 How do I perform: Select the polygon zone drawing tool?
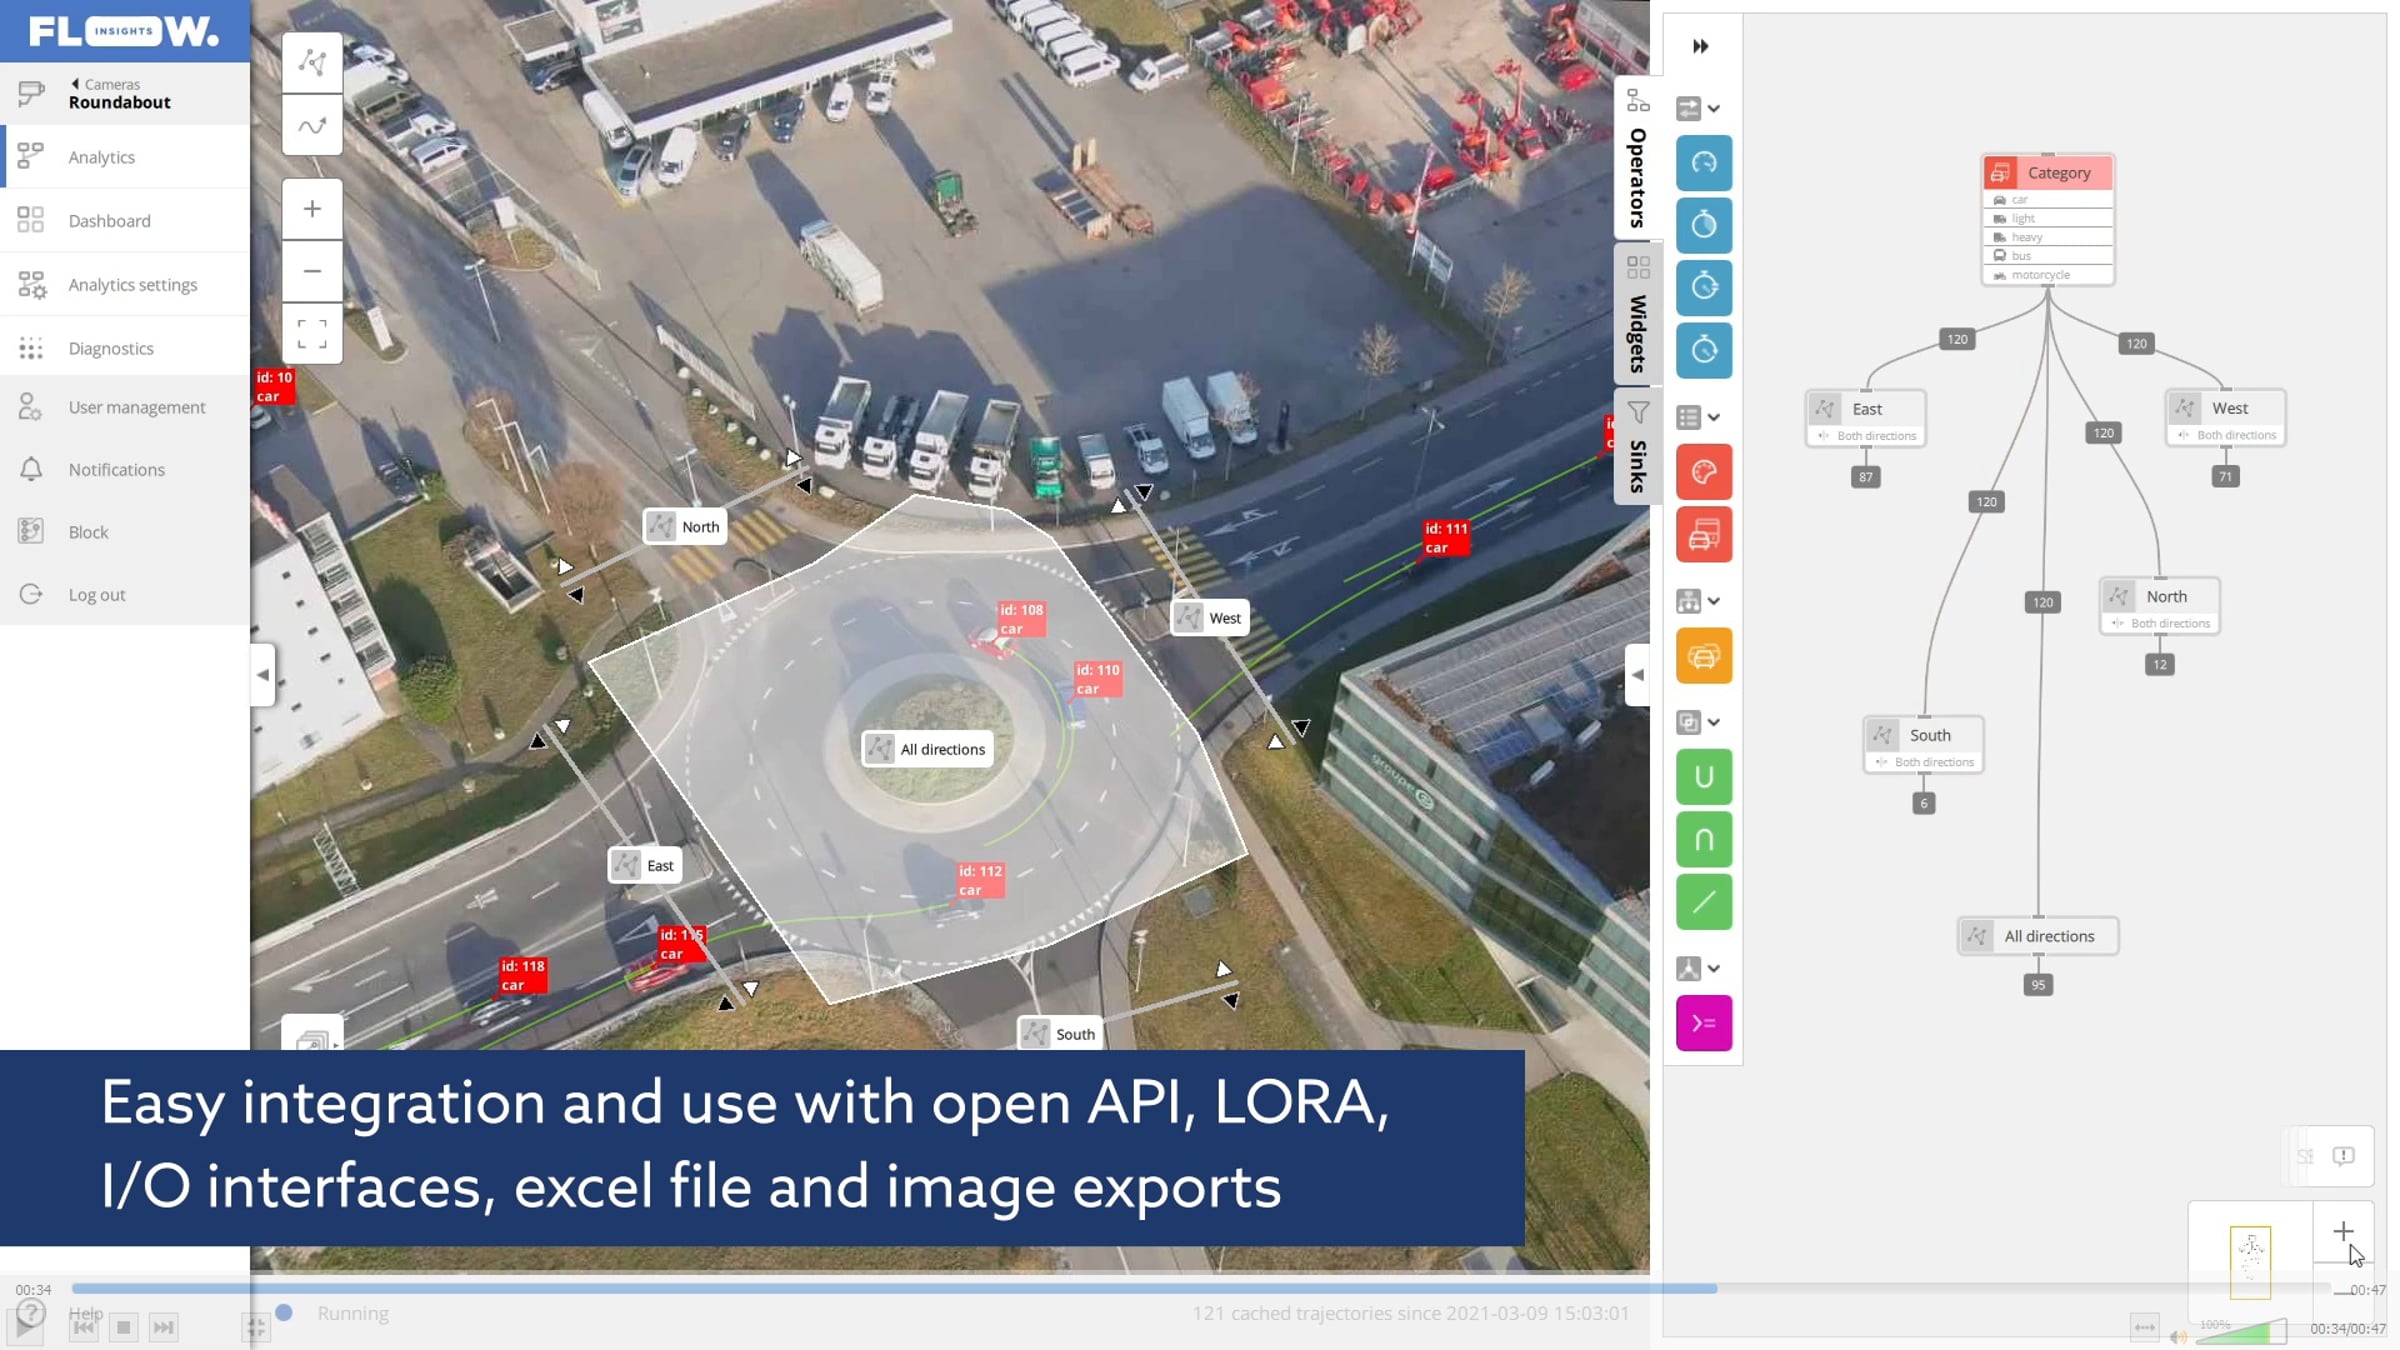[x=312, y=63]
